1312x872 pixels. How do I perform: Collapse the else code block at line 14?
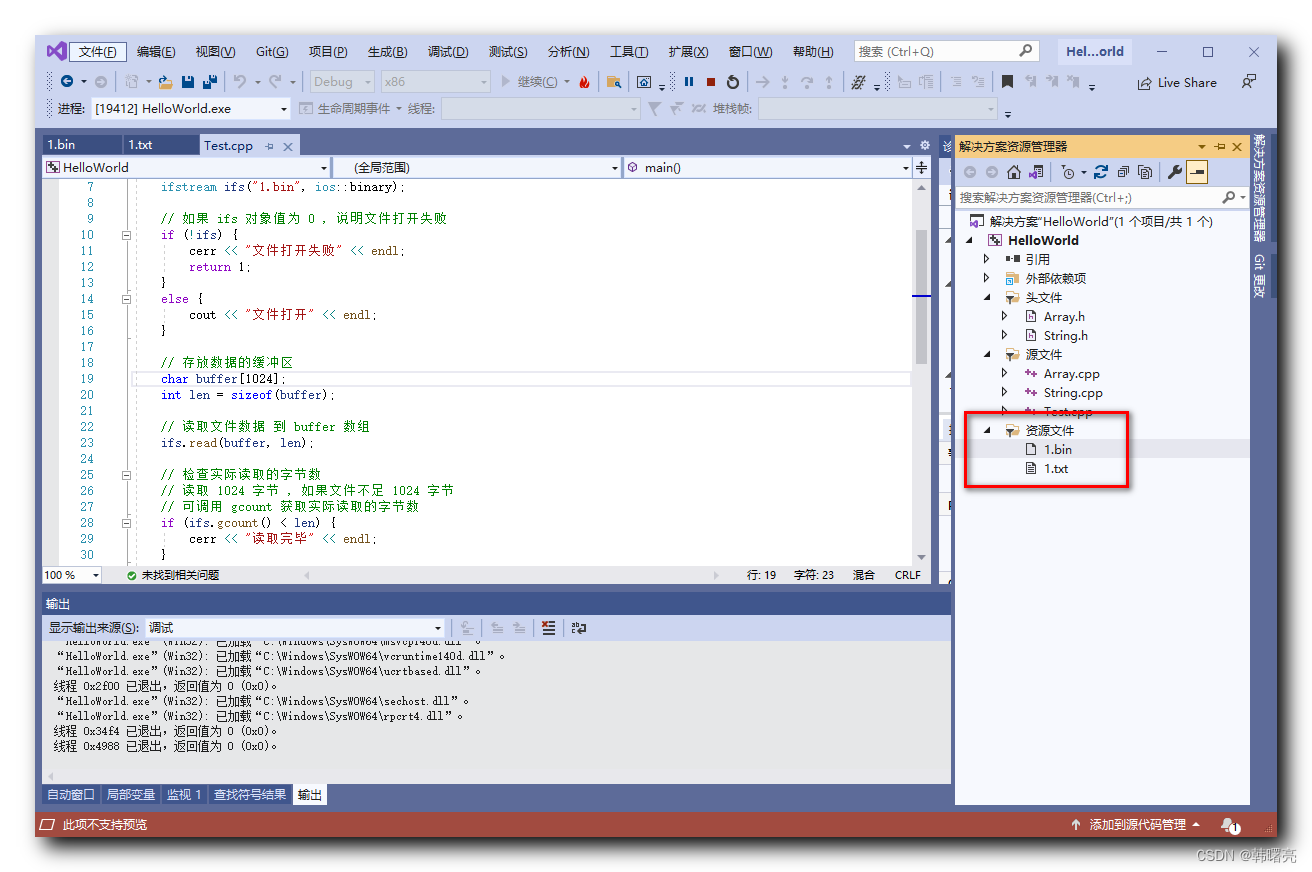point(126,299)
